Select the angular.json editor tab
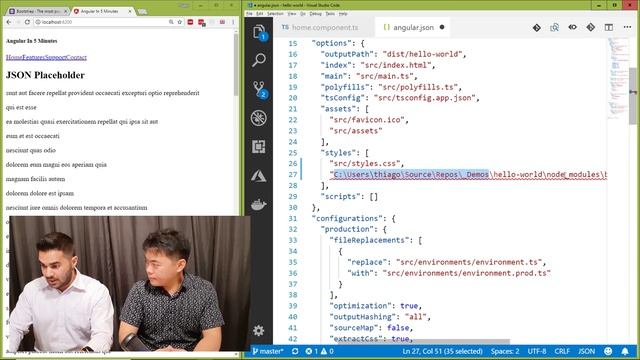This screenshot has width=640, height=360. point(413,27)
